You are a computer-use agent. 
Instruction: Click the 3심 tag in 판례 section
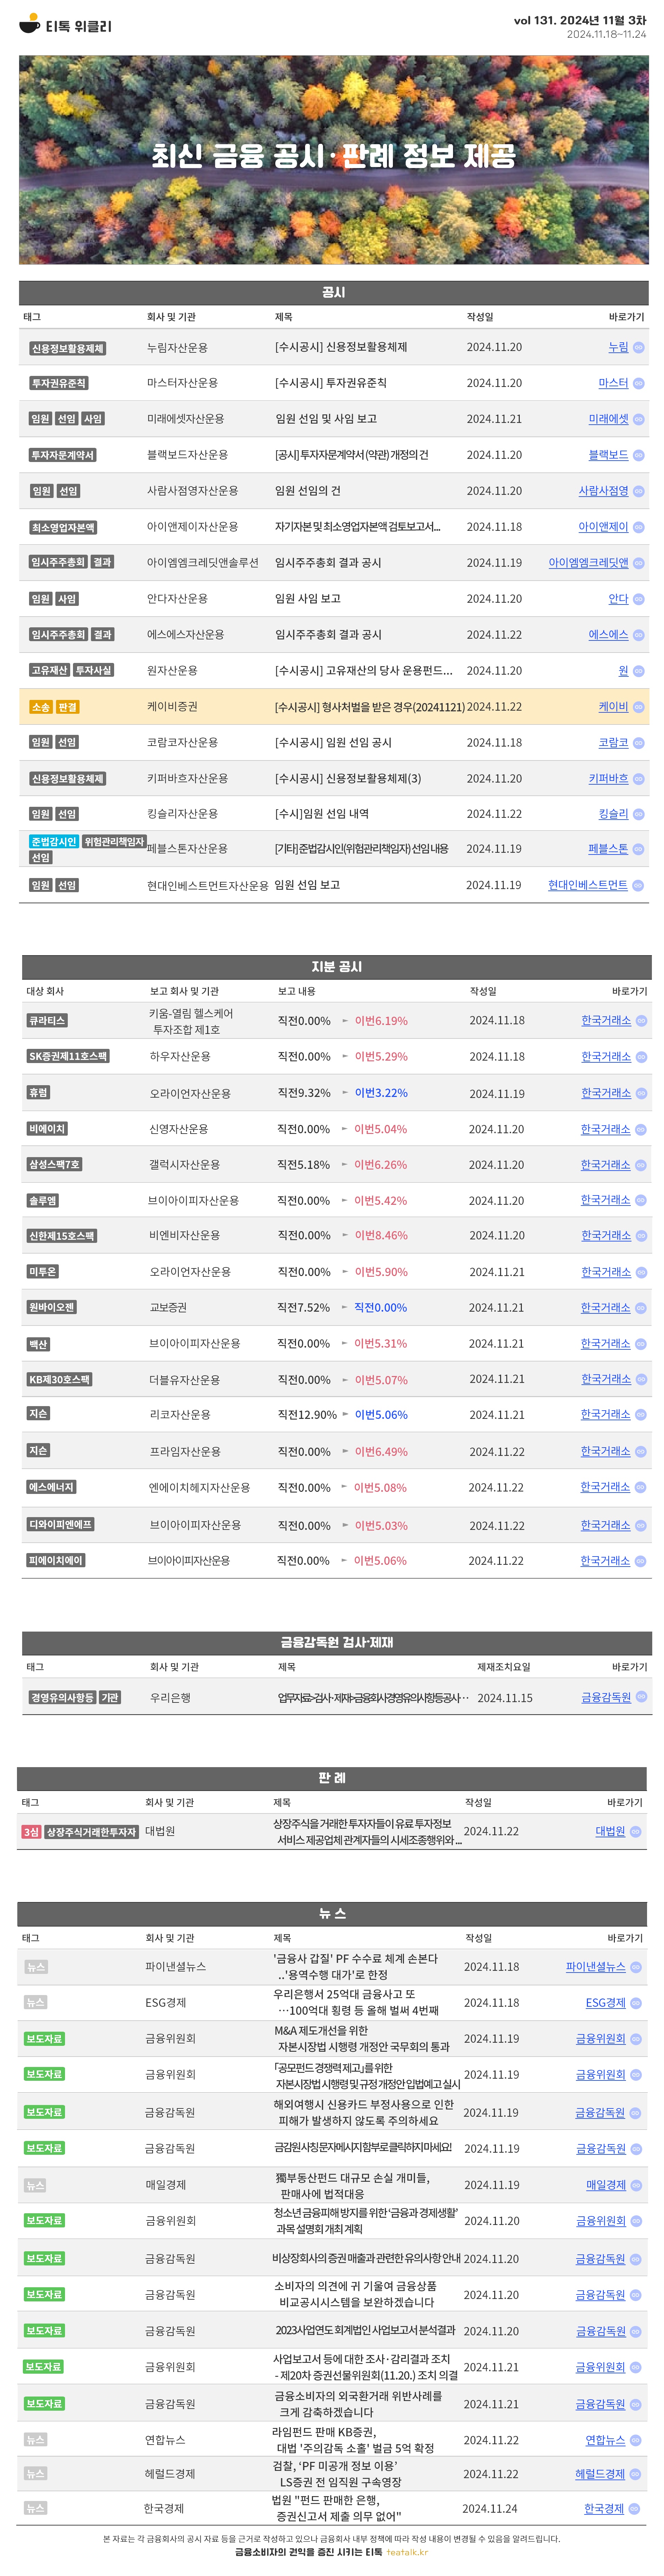pos(31,1832)
